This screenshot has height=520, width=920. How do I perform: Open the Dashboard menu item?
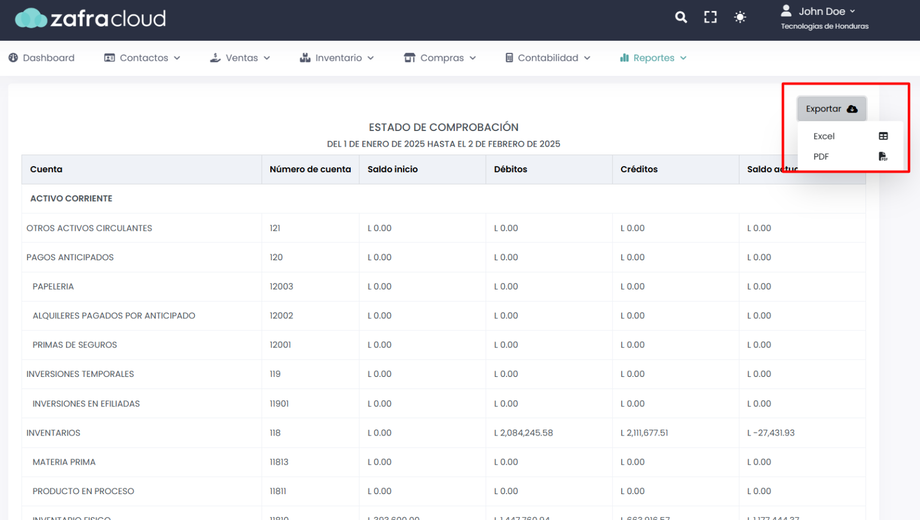pos(41,58)
